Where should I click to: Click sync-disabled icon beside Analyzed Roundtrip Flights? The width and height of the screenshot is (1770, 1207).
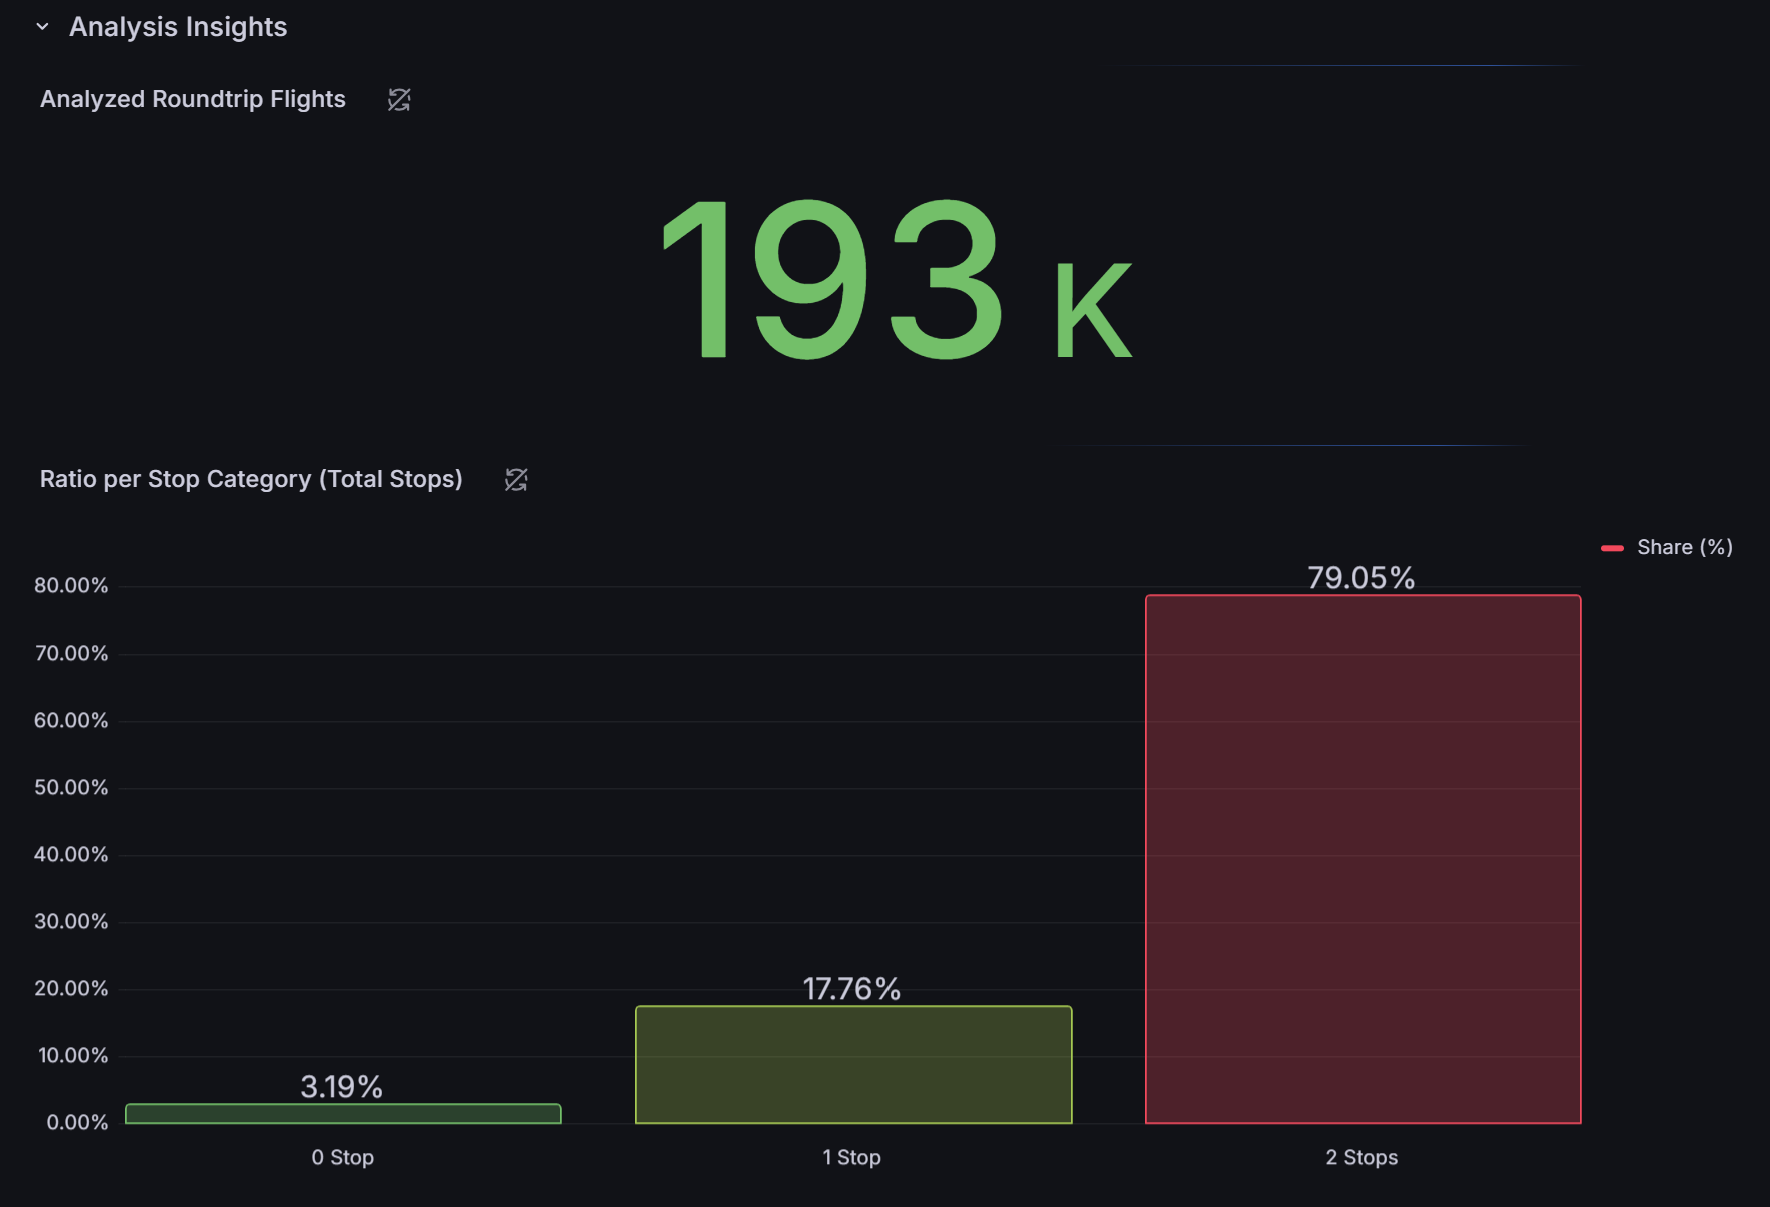point(399,100)
